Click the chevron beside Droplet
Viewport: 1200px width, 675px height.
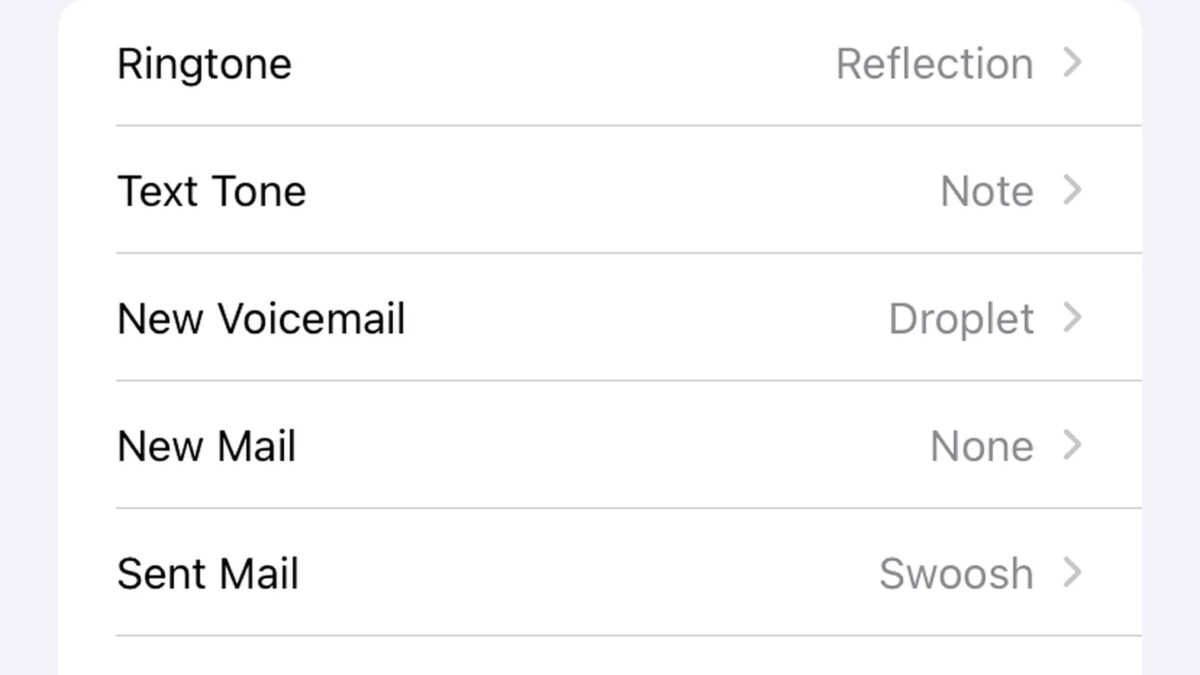(x=1072, y=318)
